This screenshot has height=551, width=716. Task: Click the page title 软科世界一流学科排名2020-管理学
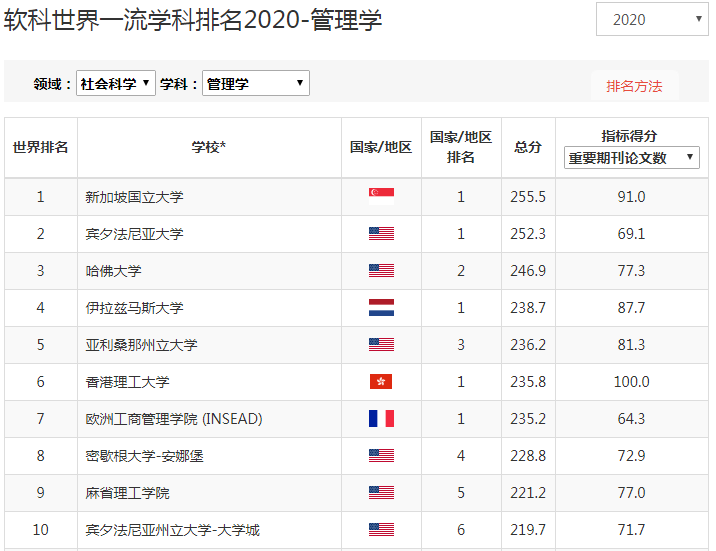coord(193,21)
